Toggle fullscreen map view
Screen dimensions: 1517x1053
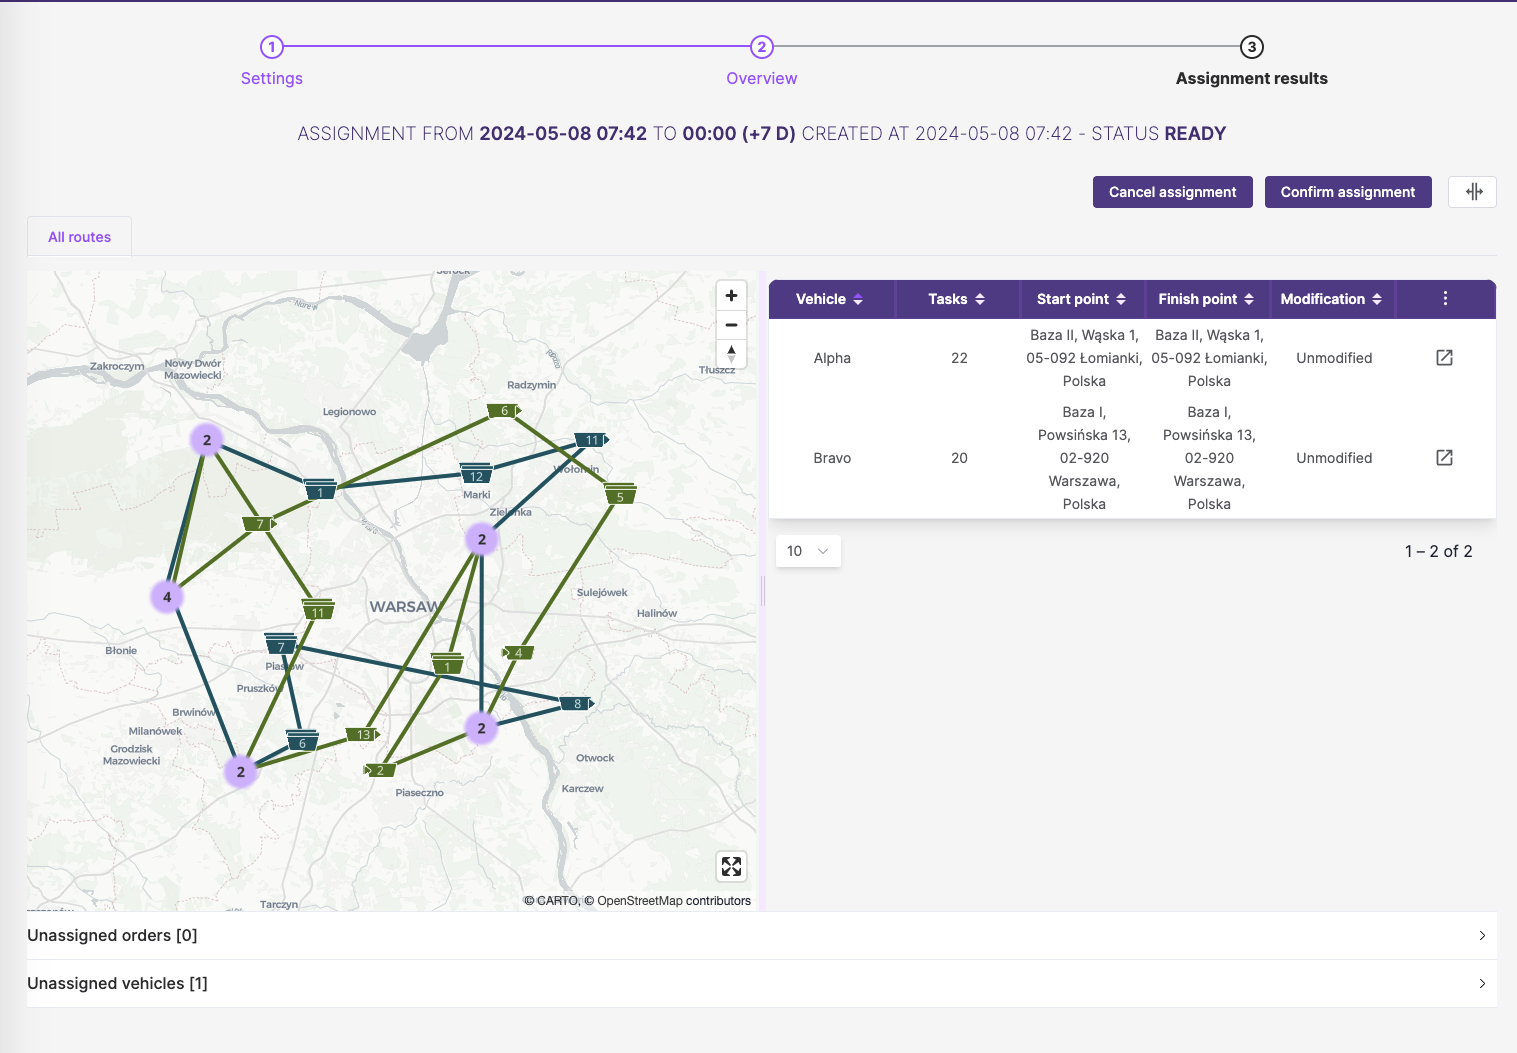point(731,866)
